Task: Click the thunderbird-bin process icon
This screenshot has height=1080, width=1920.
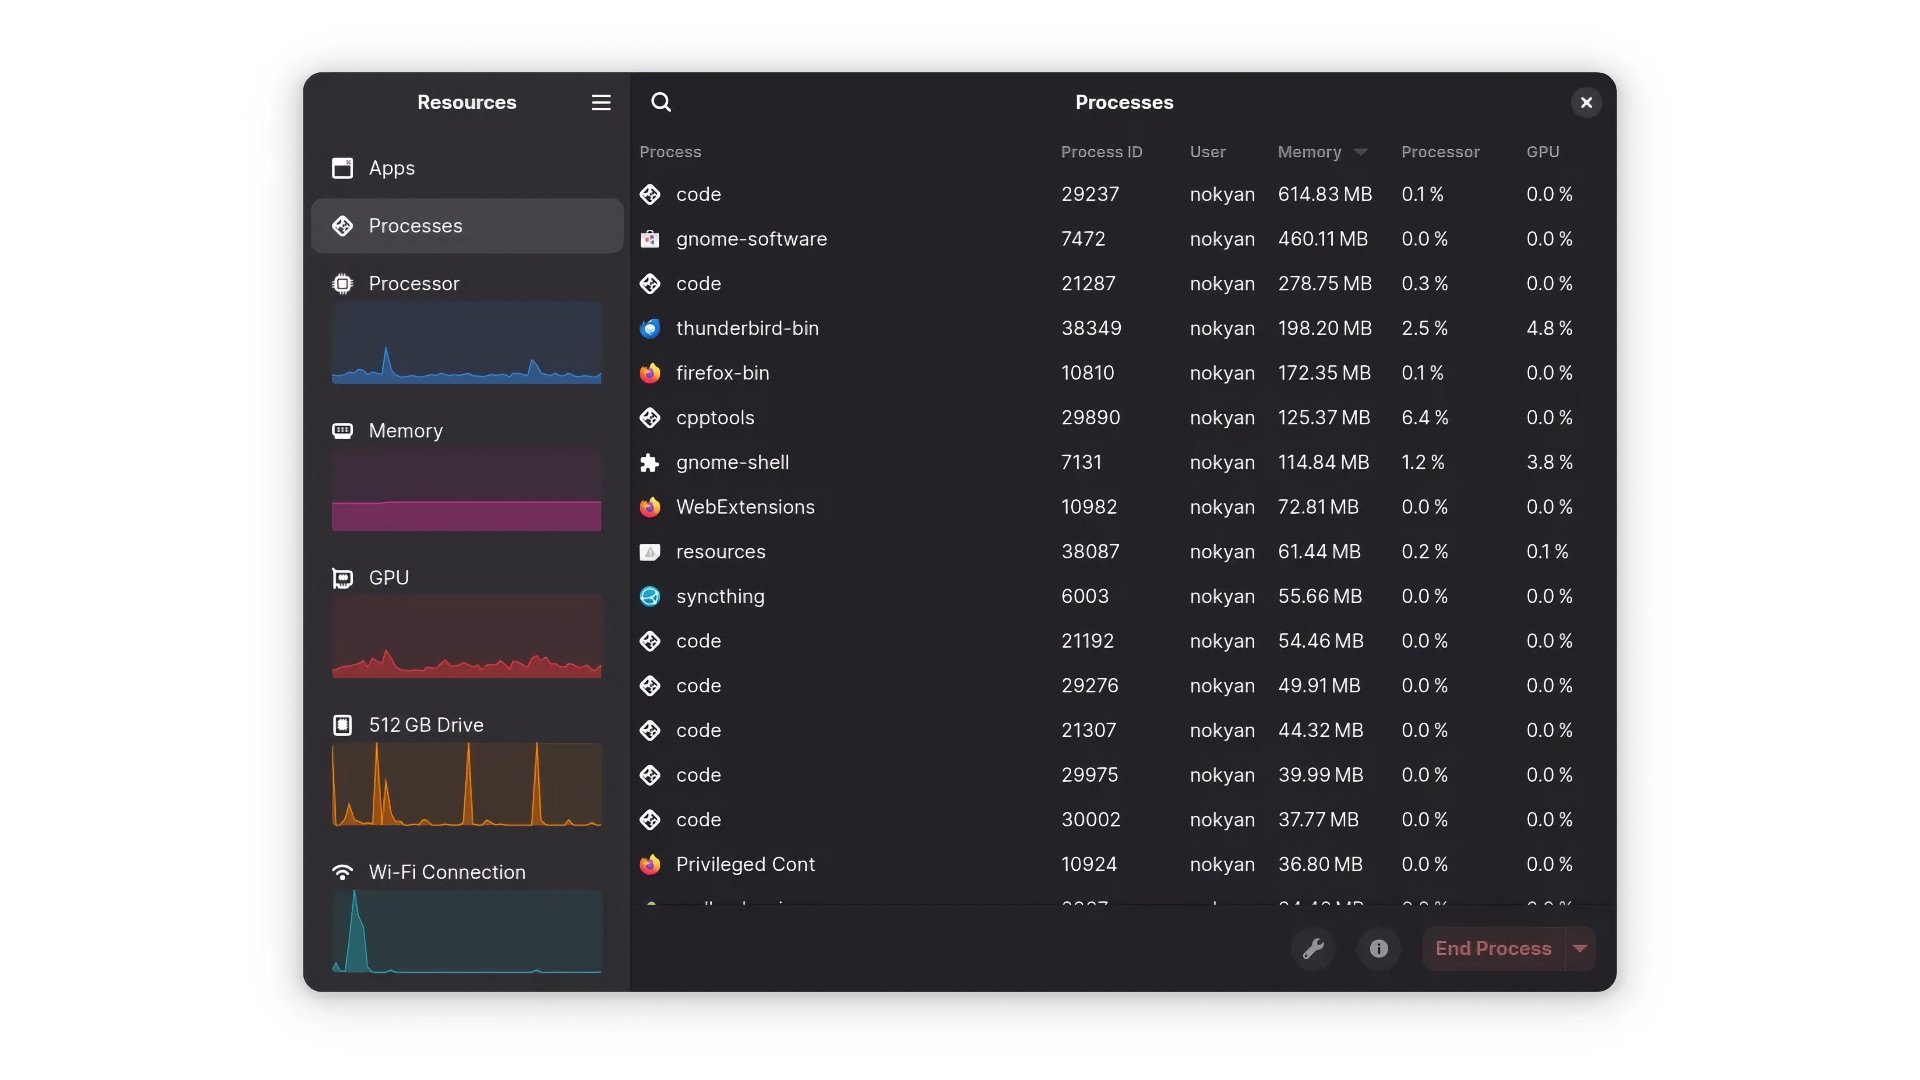Action: point(650,328)
